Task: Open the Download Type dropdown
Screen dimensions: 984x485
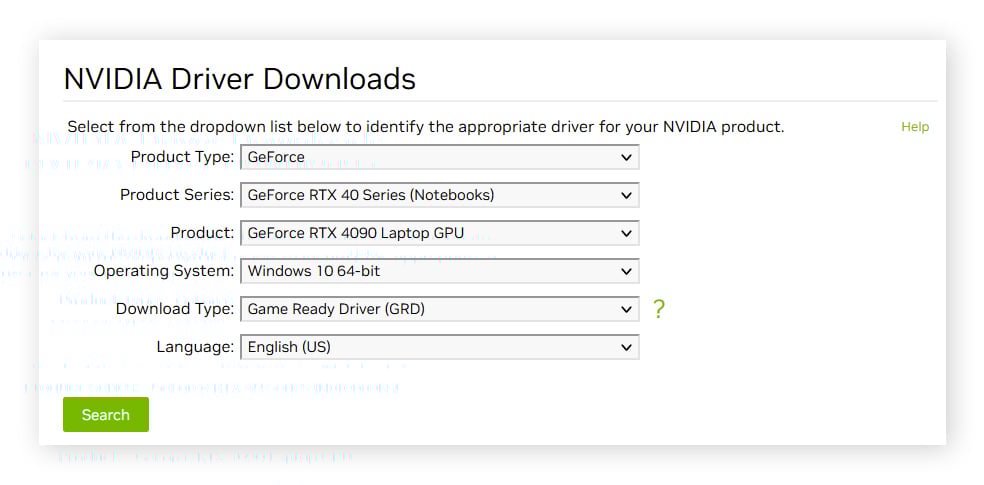Action: 439,309
